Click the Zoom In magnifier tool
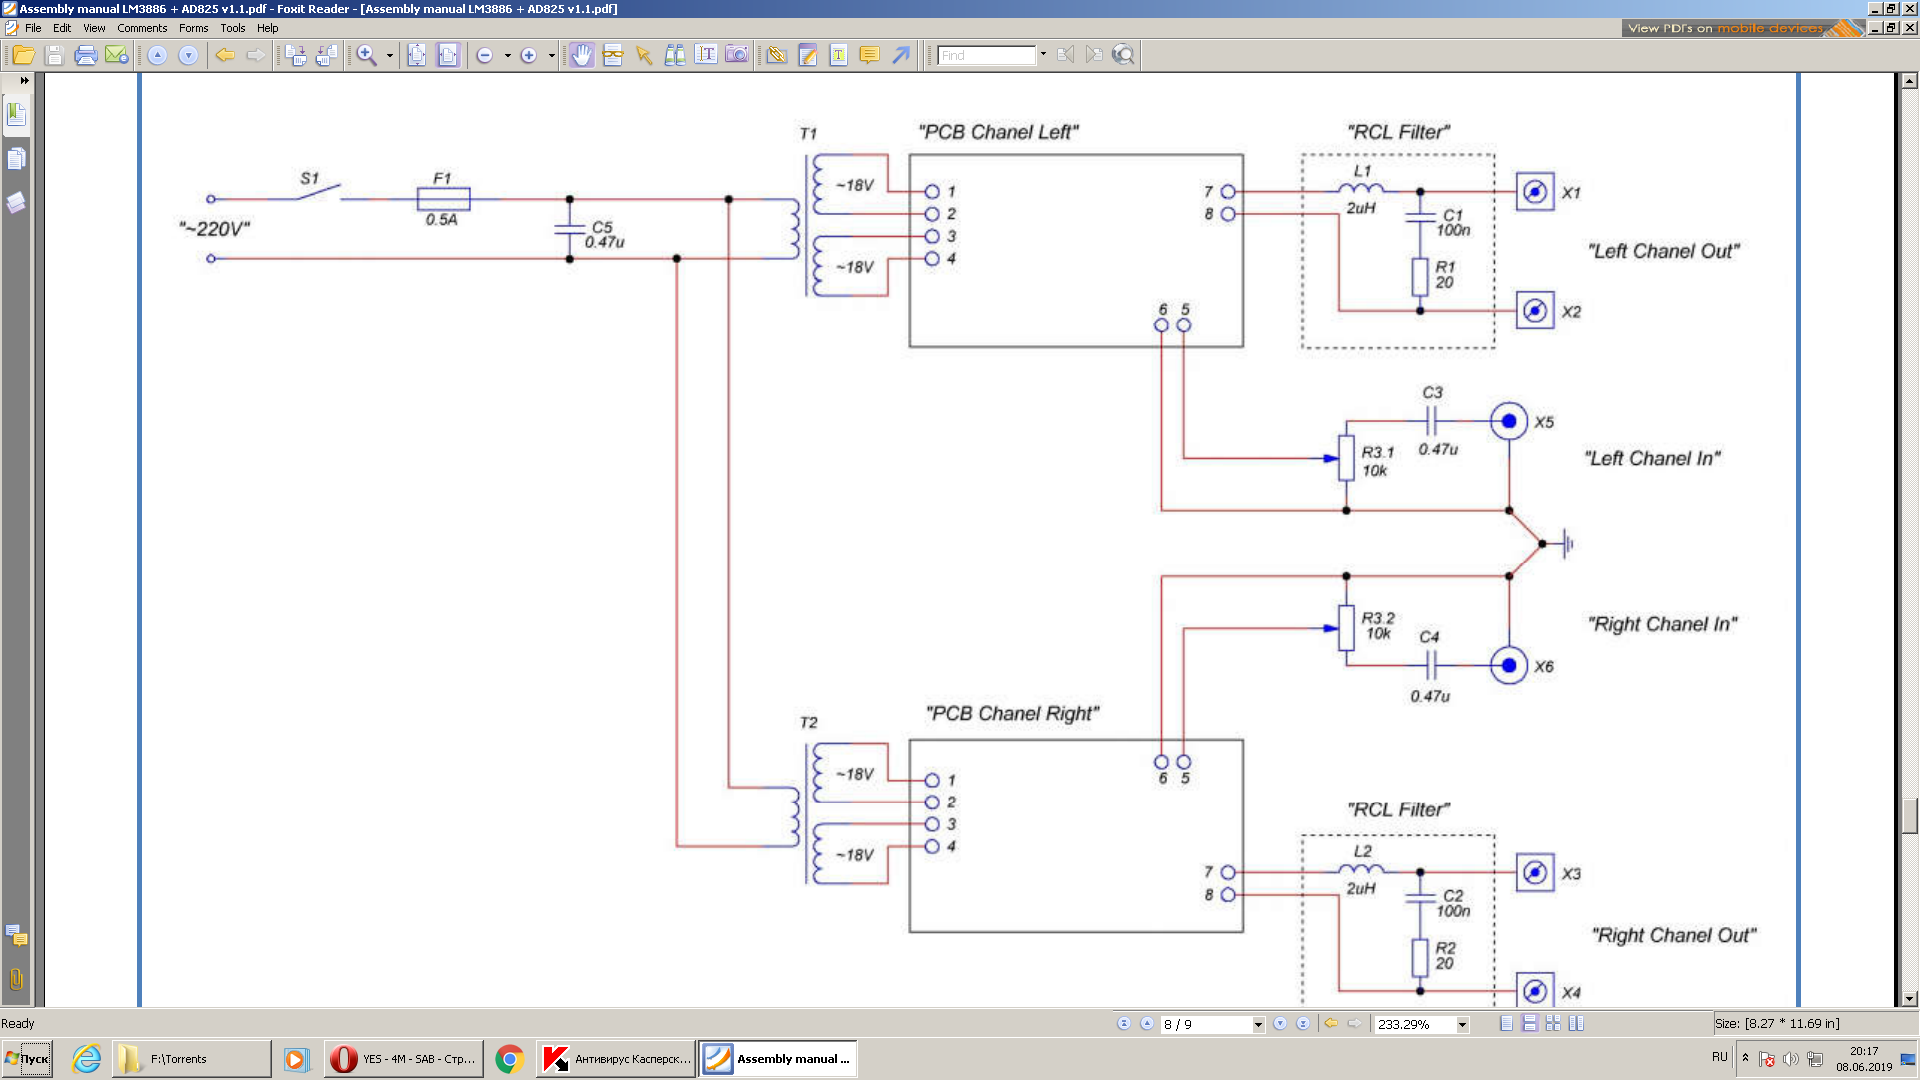 point(367,55)
